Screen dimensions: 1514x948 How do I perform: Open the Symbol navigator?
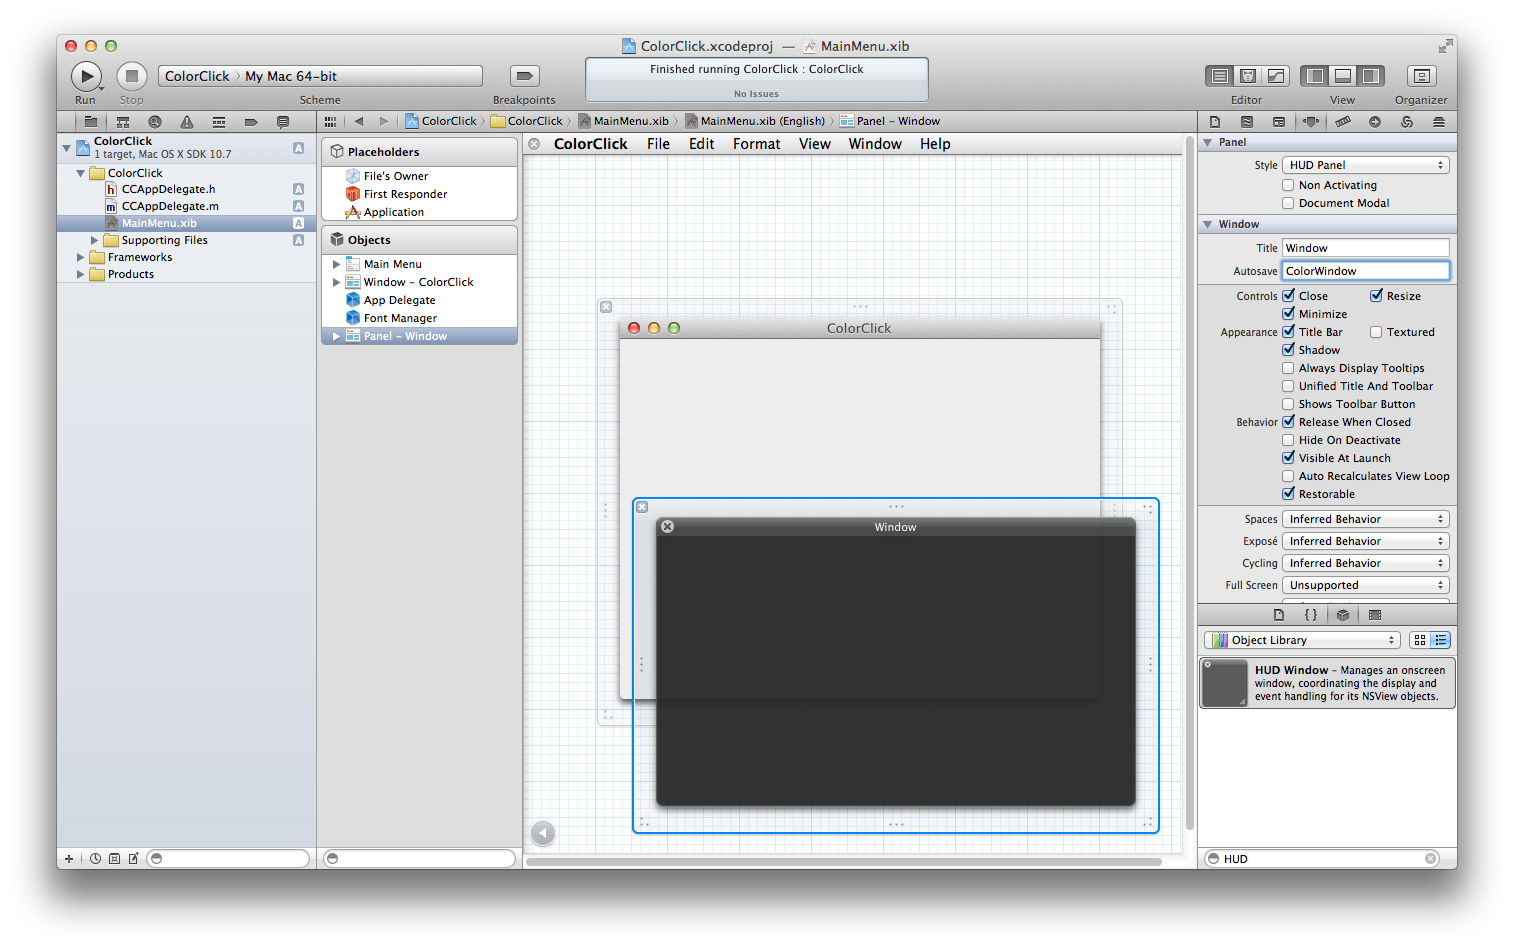[x=123, y=122]
